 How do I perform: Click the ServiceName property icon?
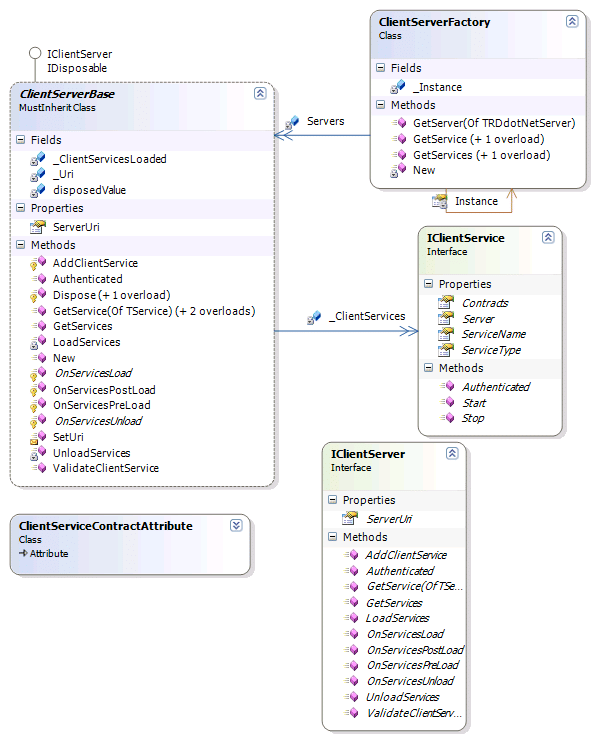coord(446,334)
